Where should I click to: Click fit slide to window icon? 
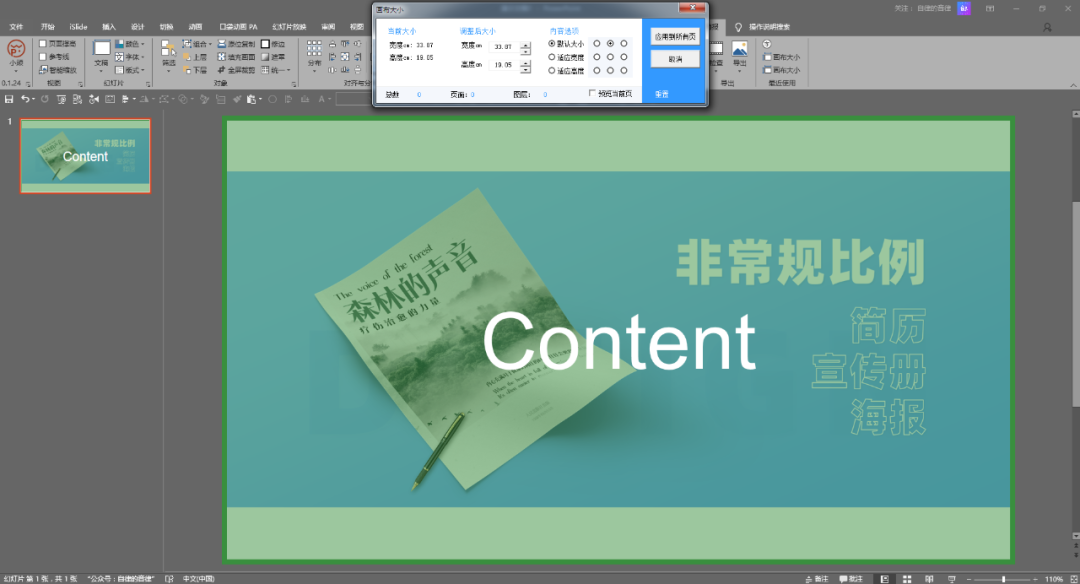[1073, 579]
